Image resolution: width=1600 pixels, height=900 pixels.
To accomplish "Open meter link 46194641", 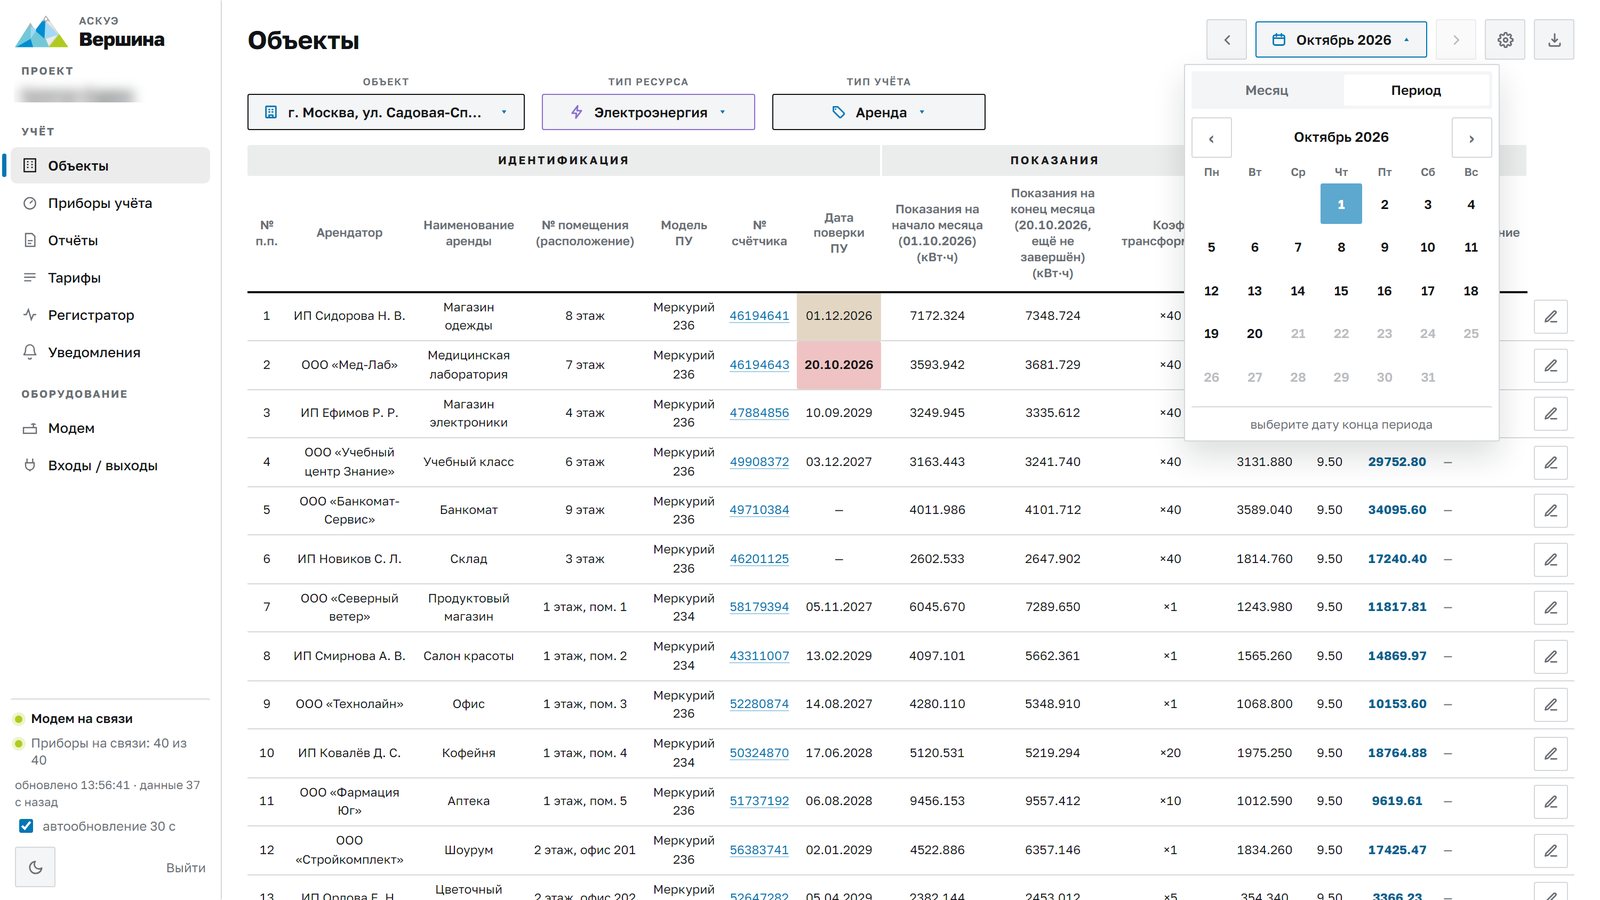I will [759, 316].
